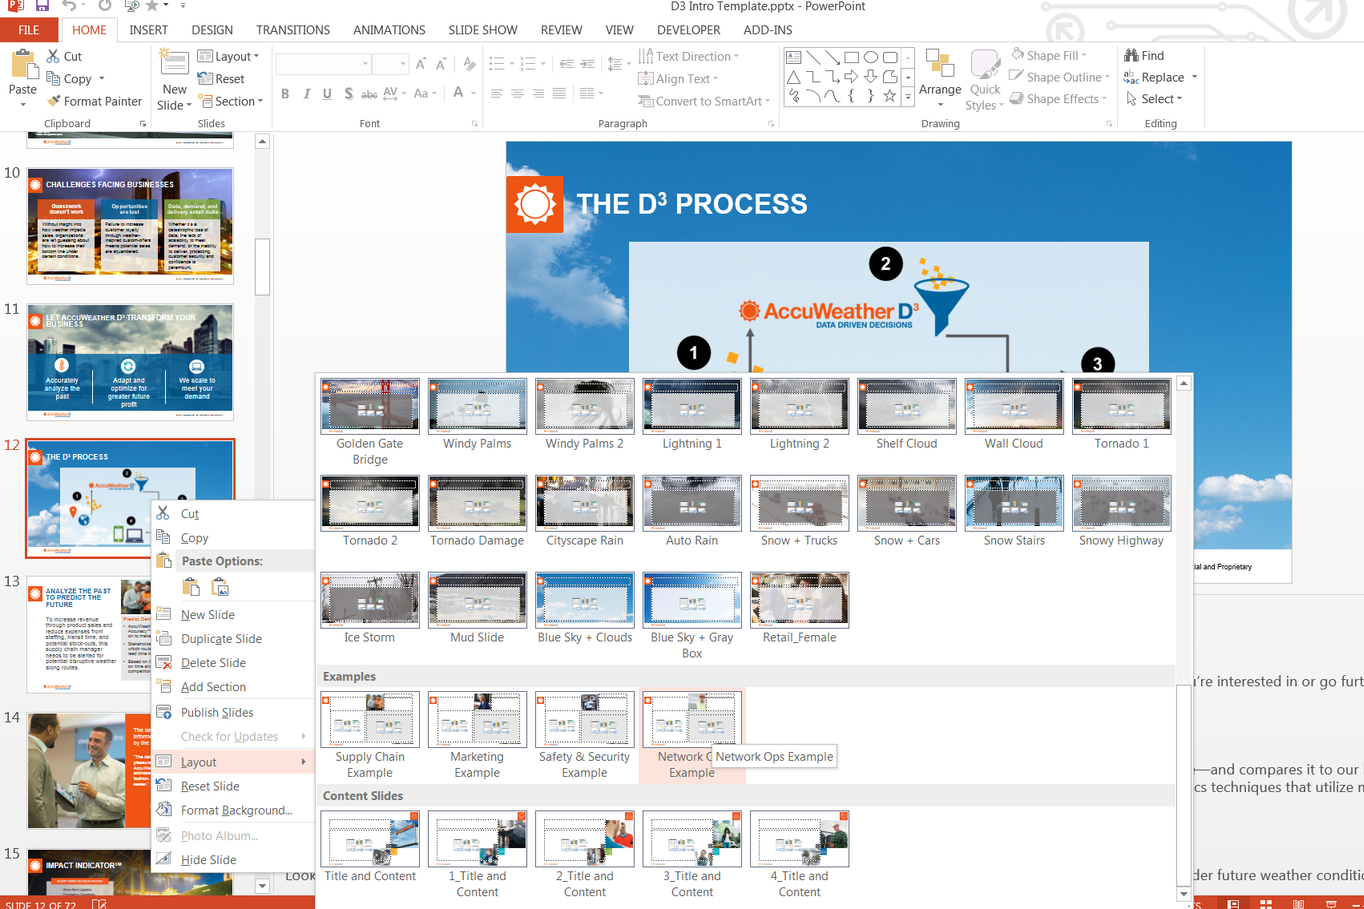Switch to the INSERT tab
The height and width of the screenshot is (909, 1364).
(x=148, y=30)
